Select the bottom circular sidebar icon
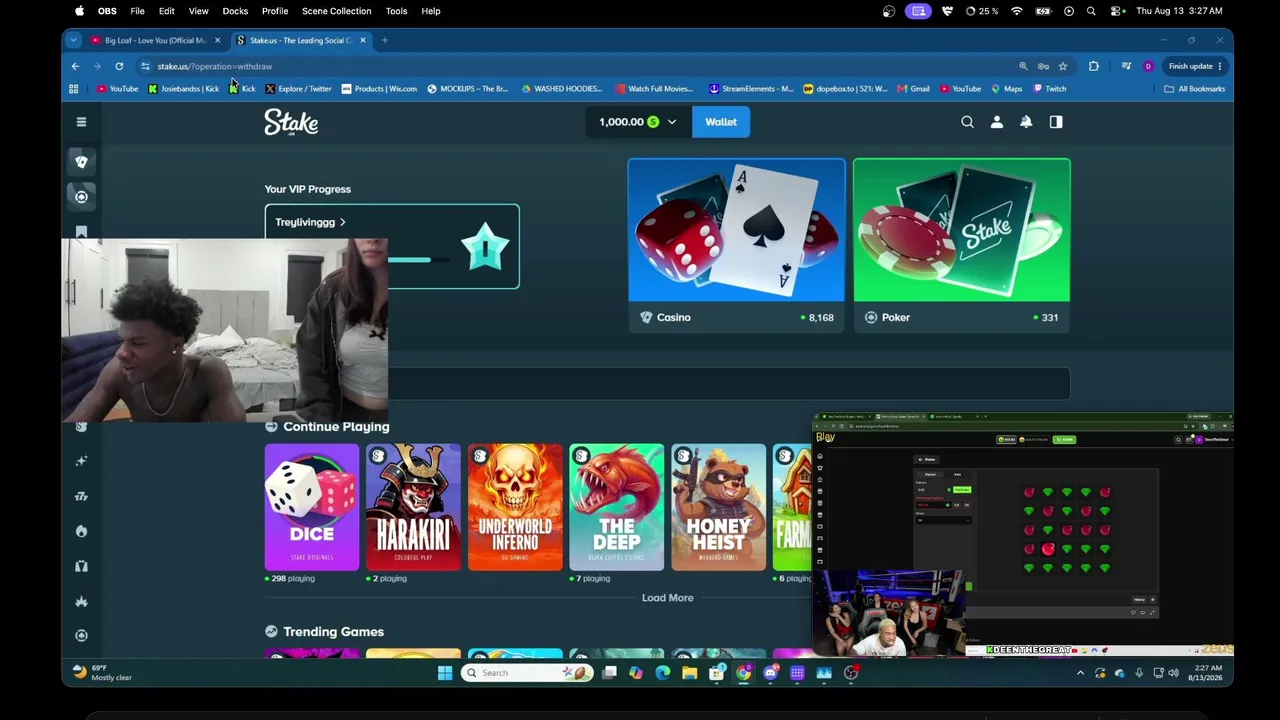The height and width of the screenshot is (720, 1280). point(81,635)
